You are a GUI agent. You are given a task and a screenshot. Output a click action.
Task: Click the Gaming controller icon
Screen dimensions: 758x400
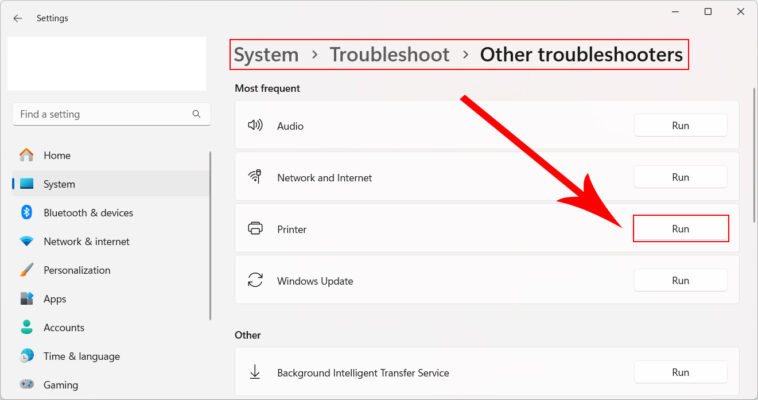coord(27,384)
